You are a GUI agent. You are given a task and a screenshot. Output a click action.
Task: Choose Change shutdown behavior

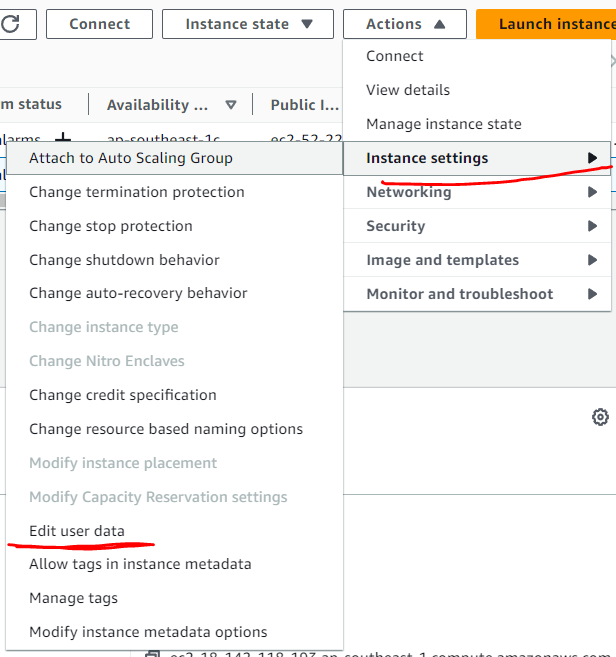coord(174,260)
